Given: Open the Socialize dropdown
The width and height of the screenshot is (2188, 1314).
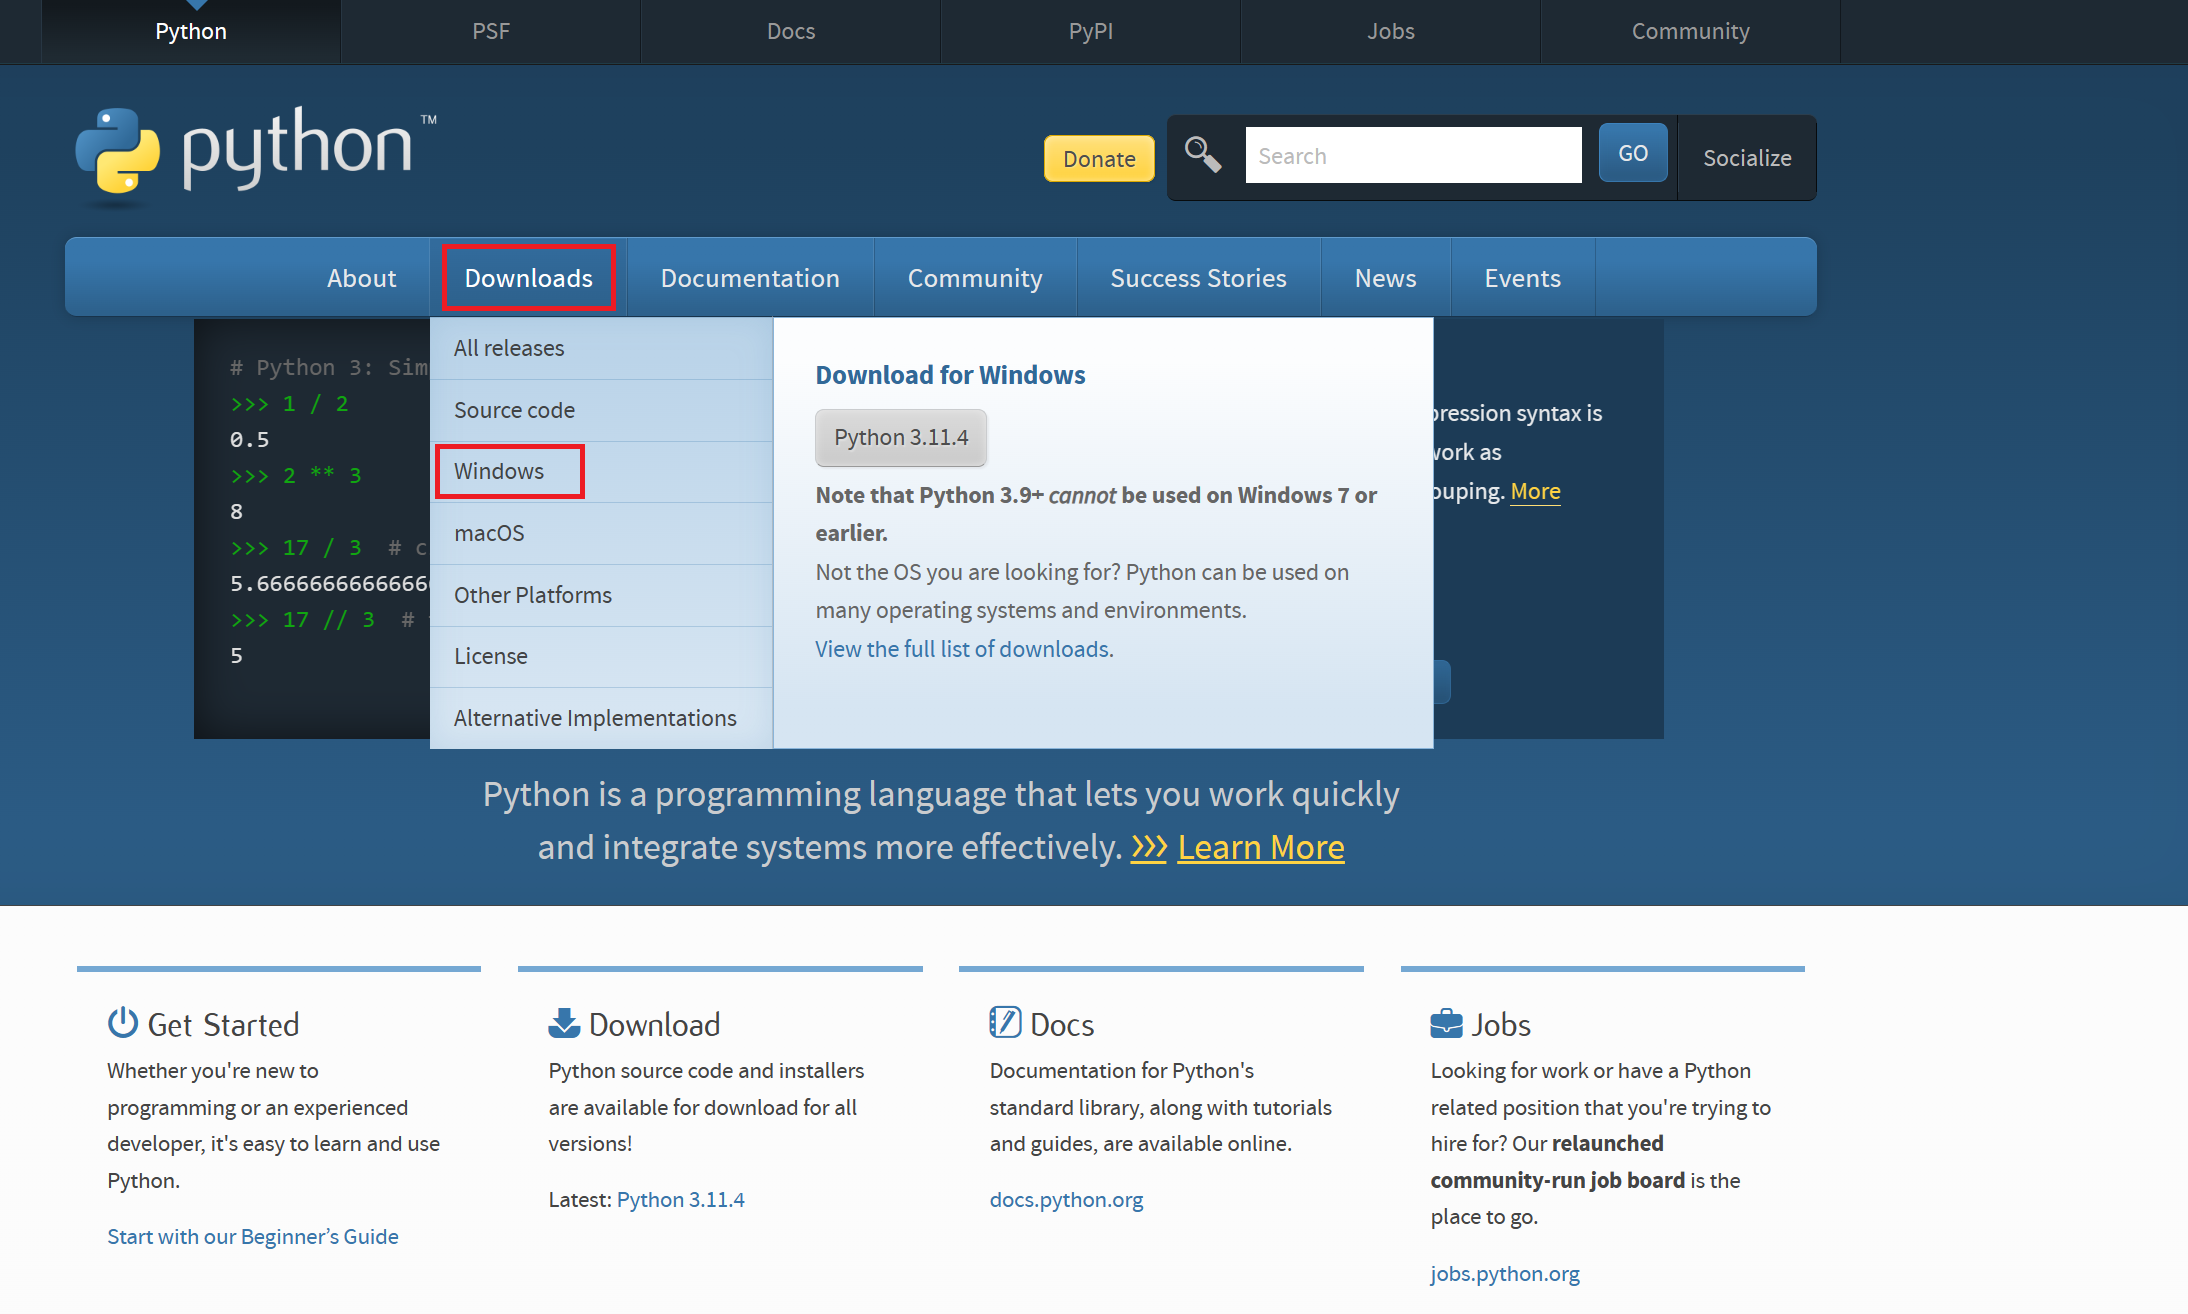Looking at the screenshot, I should coord(1746,158).
